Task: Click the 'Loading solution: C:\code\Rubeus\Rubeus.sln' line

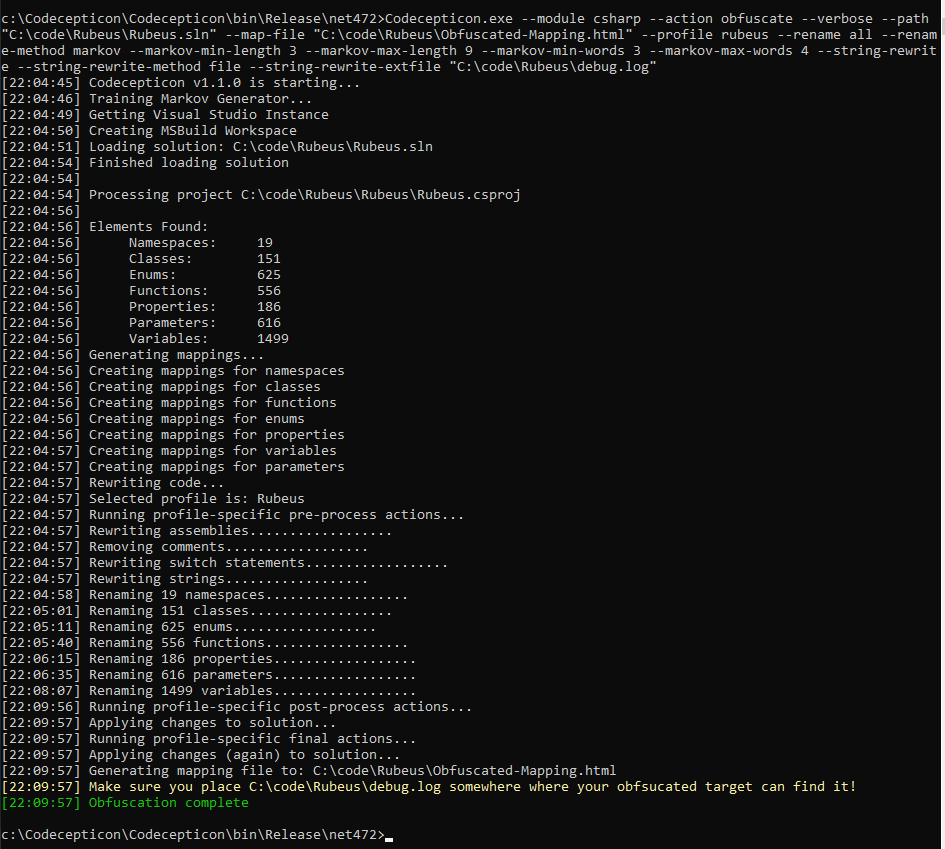Action: pyautogui.click(x=217, y=146)
